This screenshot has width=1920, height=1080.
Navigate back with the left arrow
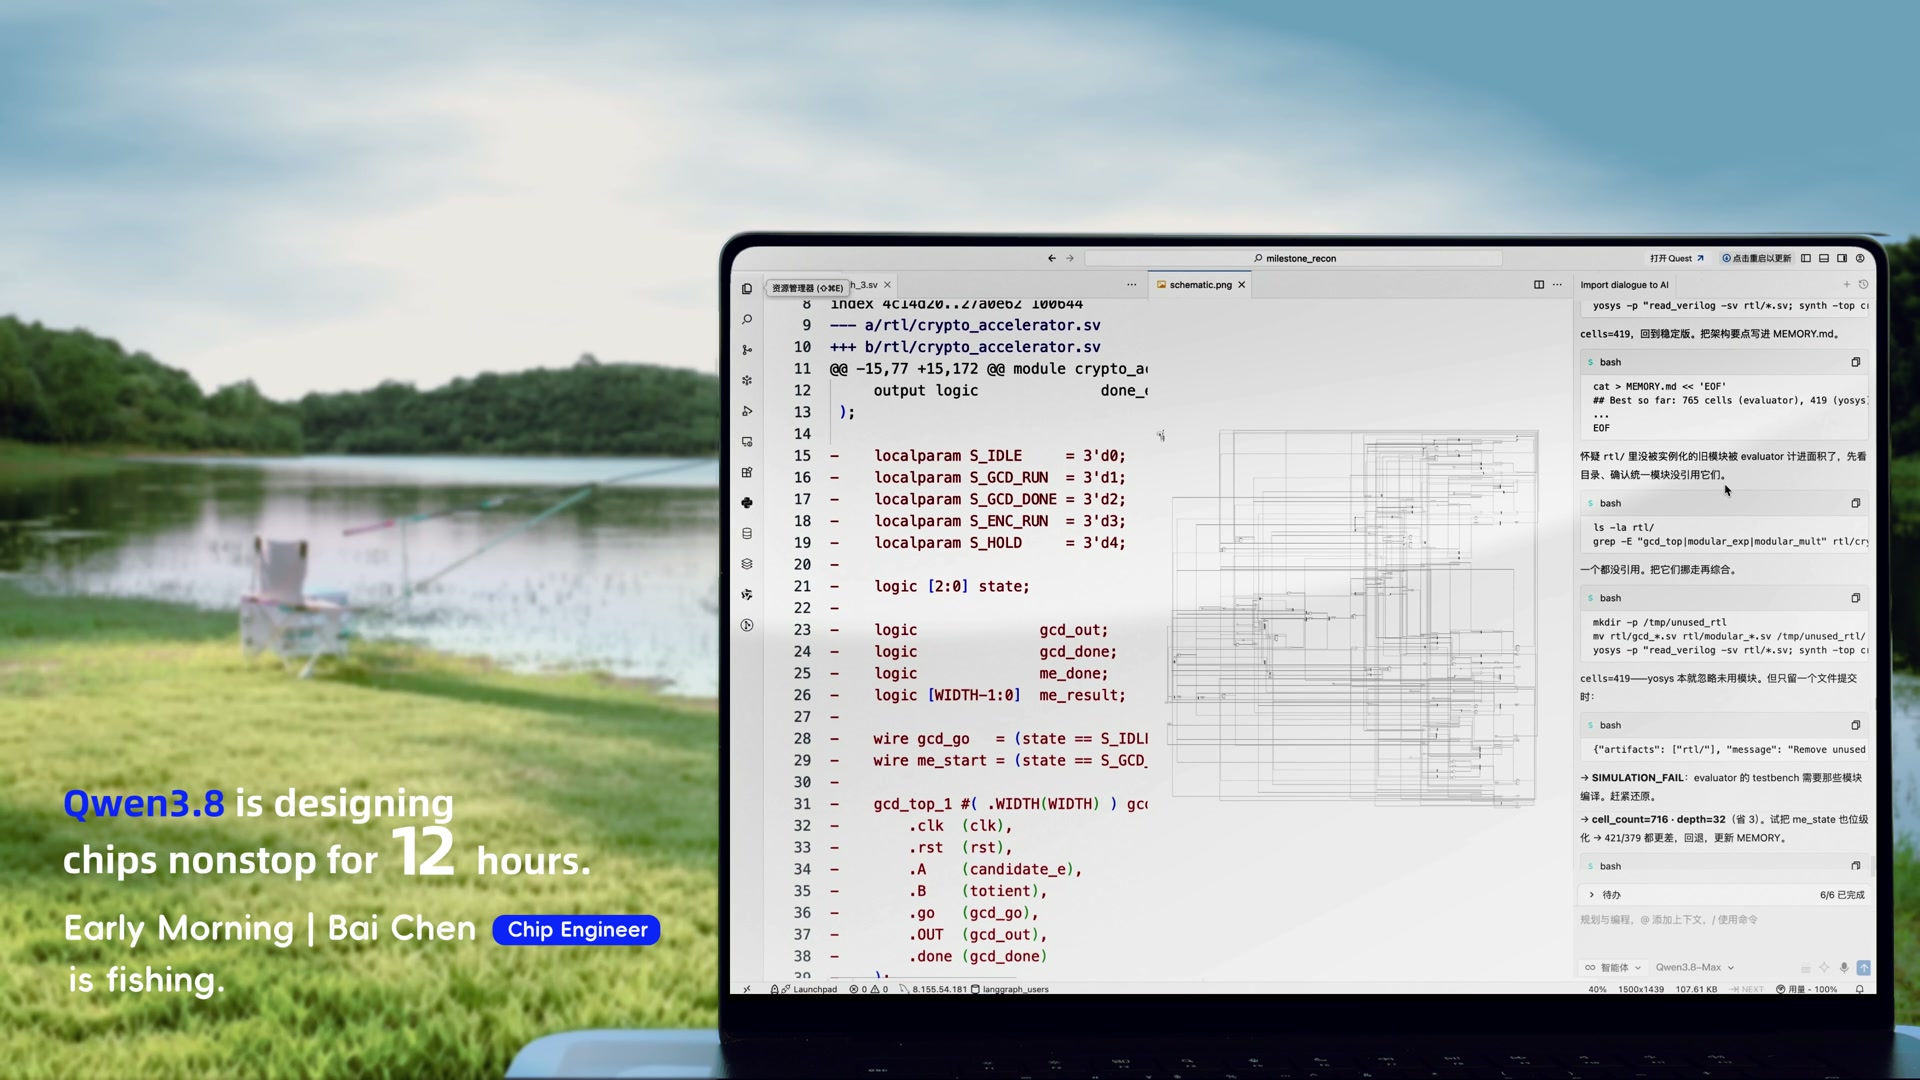[1052, 258]
